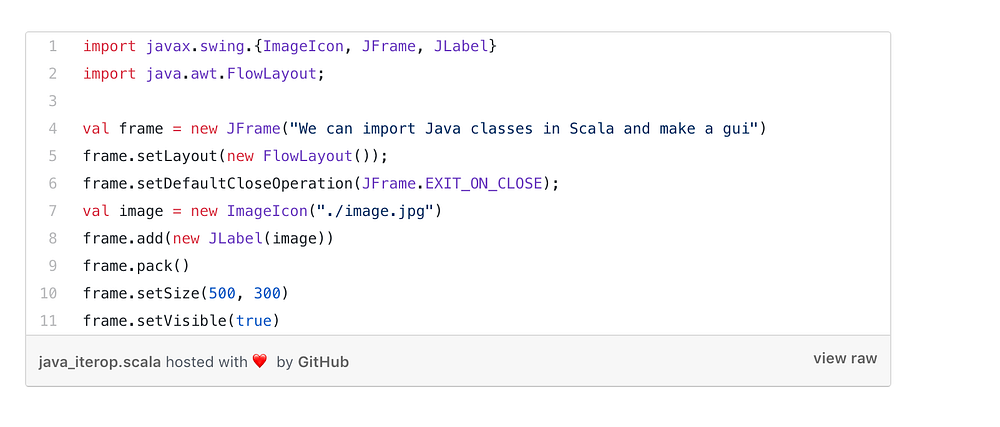
Task: Click the frame.pack() call
Action: point(136,266)
